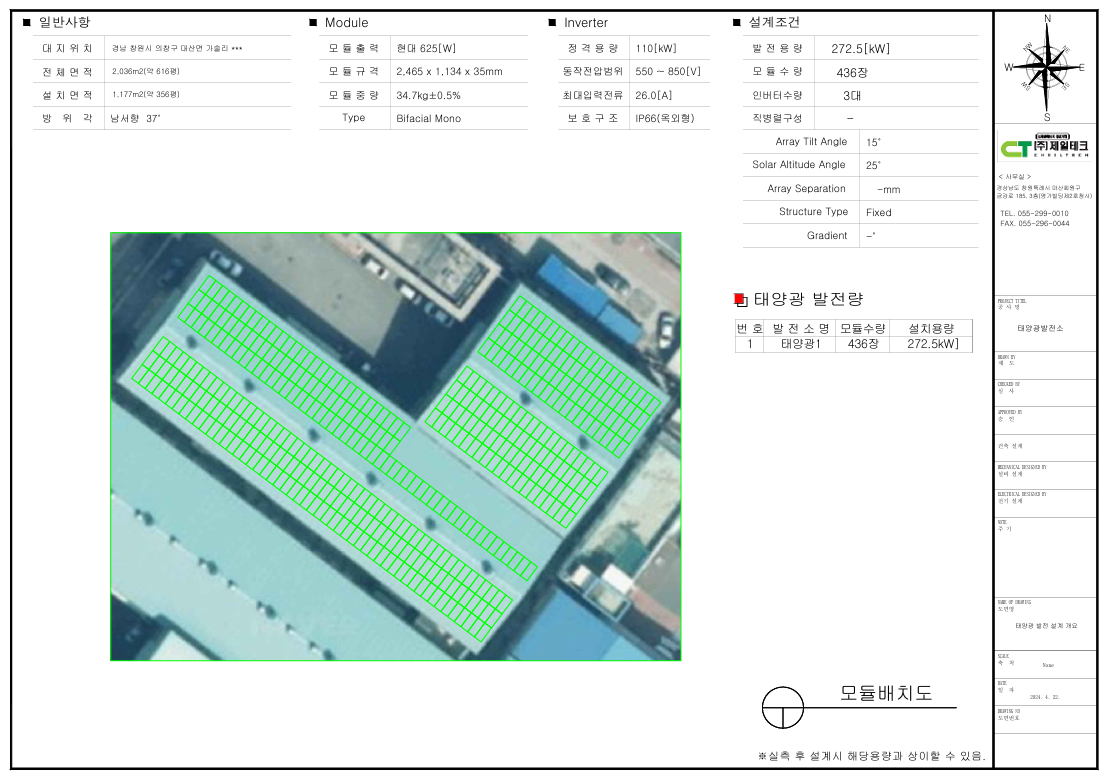Click the square bullet beside Module heading
The width and height of the screenshot is (1110, 778).
313,22
